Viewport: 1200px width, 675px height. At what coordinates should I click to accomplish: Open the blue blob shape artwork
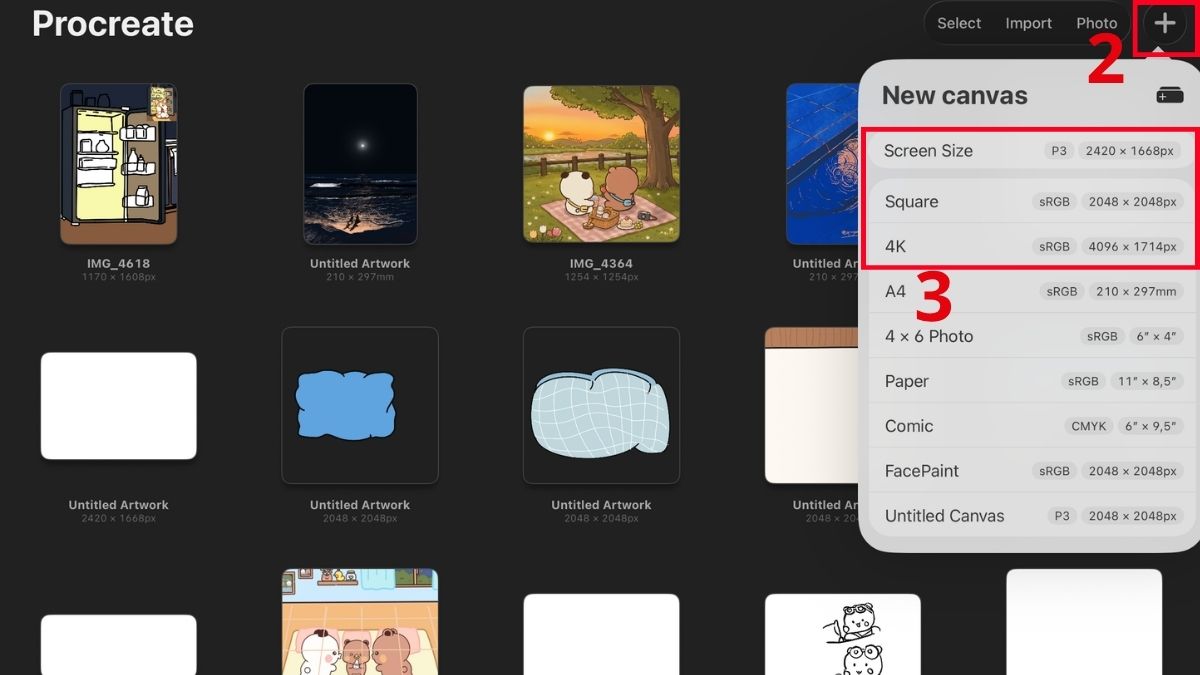(360, 405)
